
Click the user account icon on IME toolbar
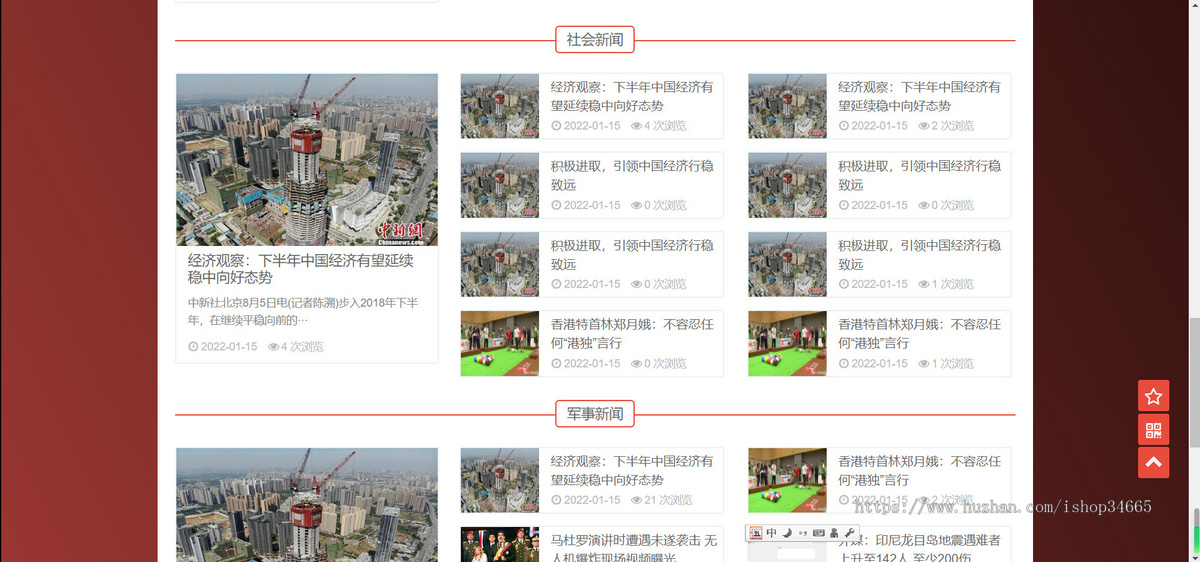pos(834,533)
